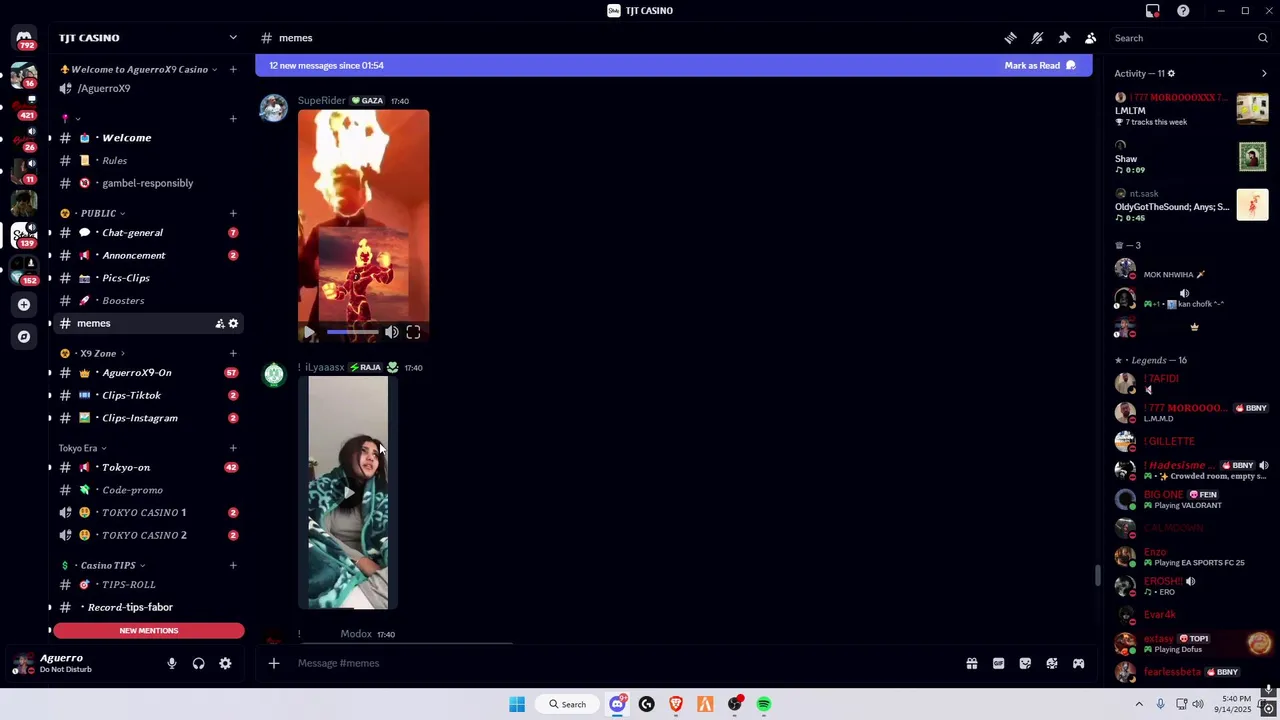Open the Threads icon in channel header
This screenshot has height=720, width=1280.
pyautogui.click(x=1010, y=38)
